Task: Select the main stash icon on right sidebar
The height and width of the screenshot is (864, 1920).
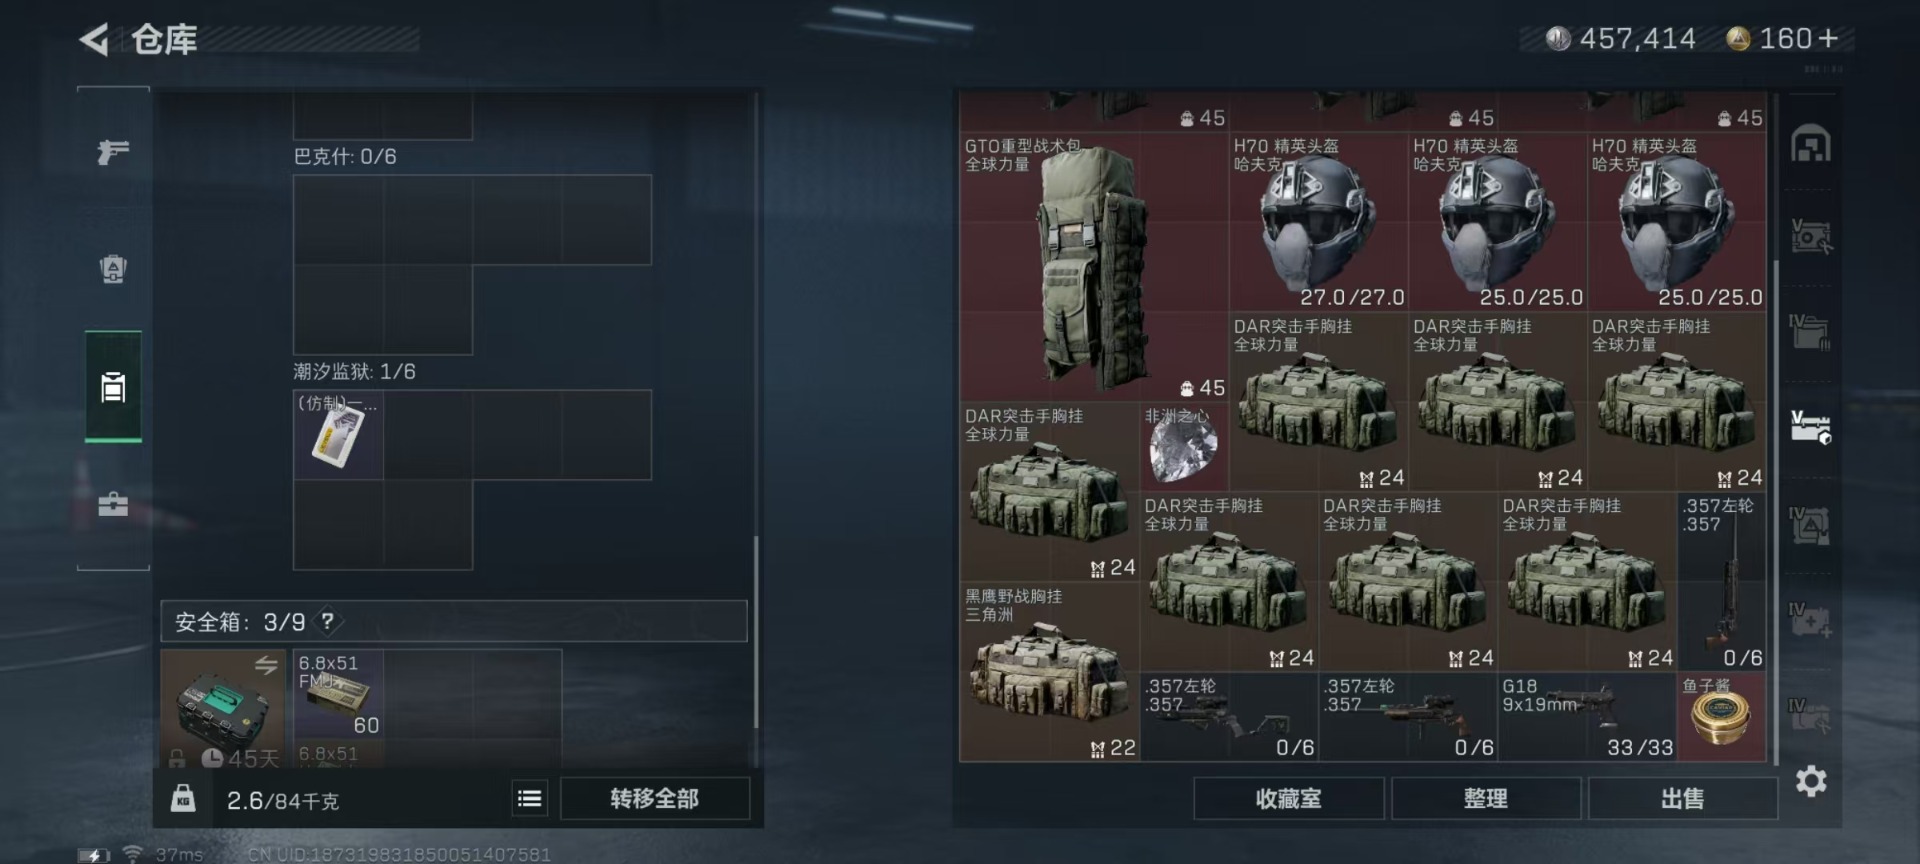Action: [x=1811, y=144]
